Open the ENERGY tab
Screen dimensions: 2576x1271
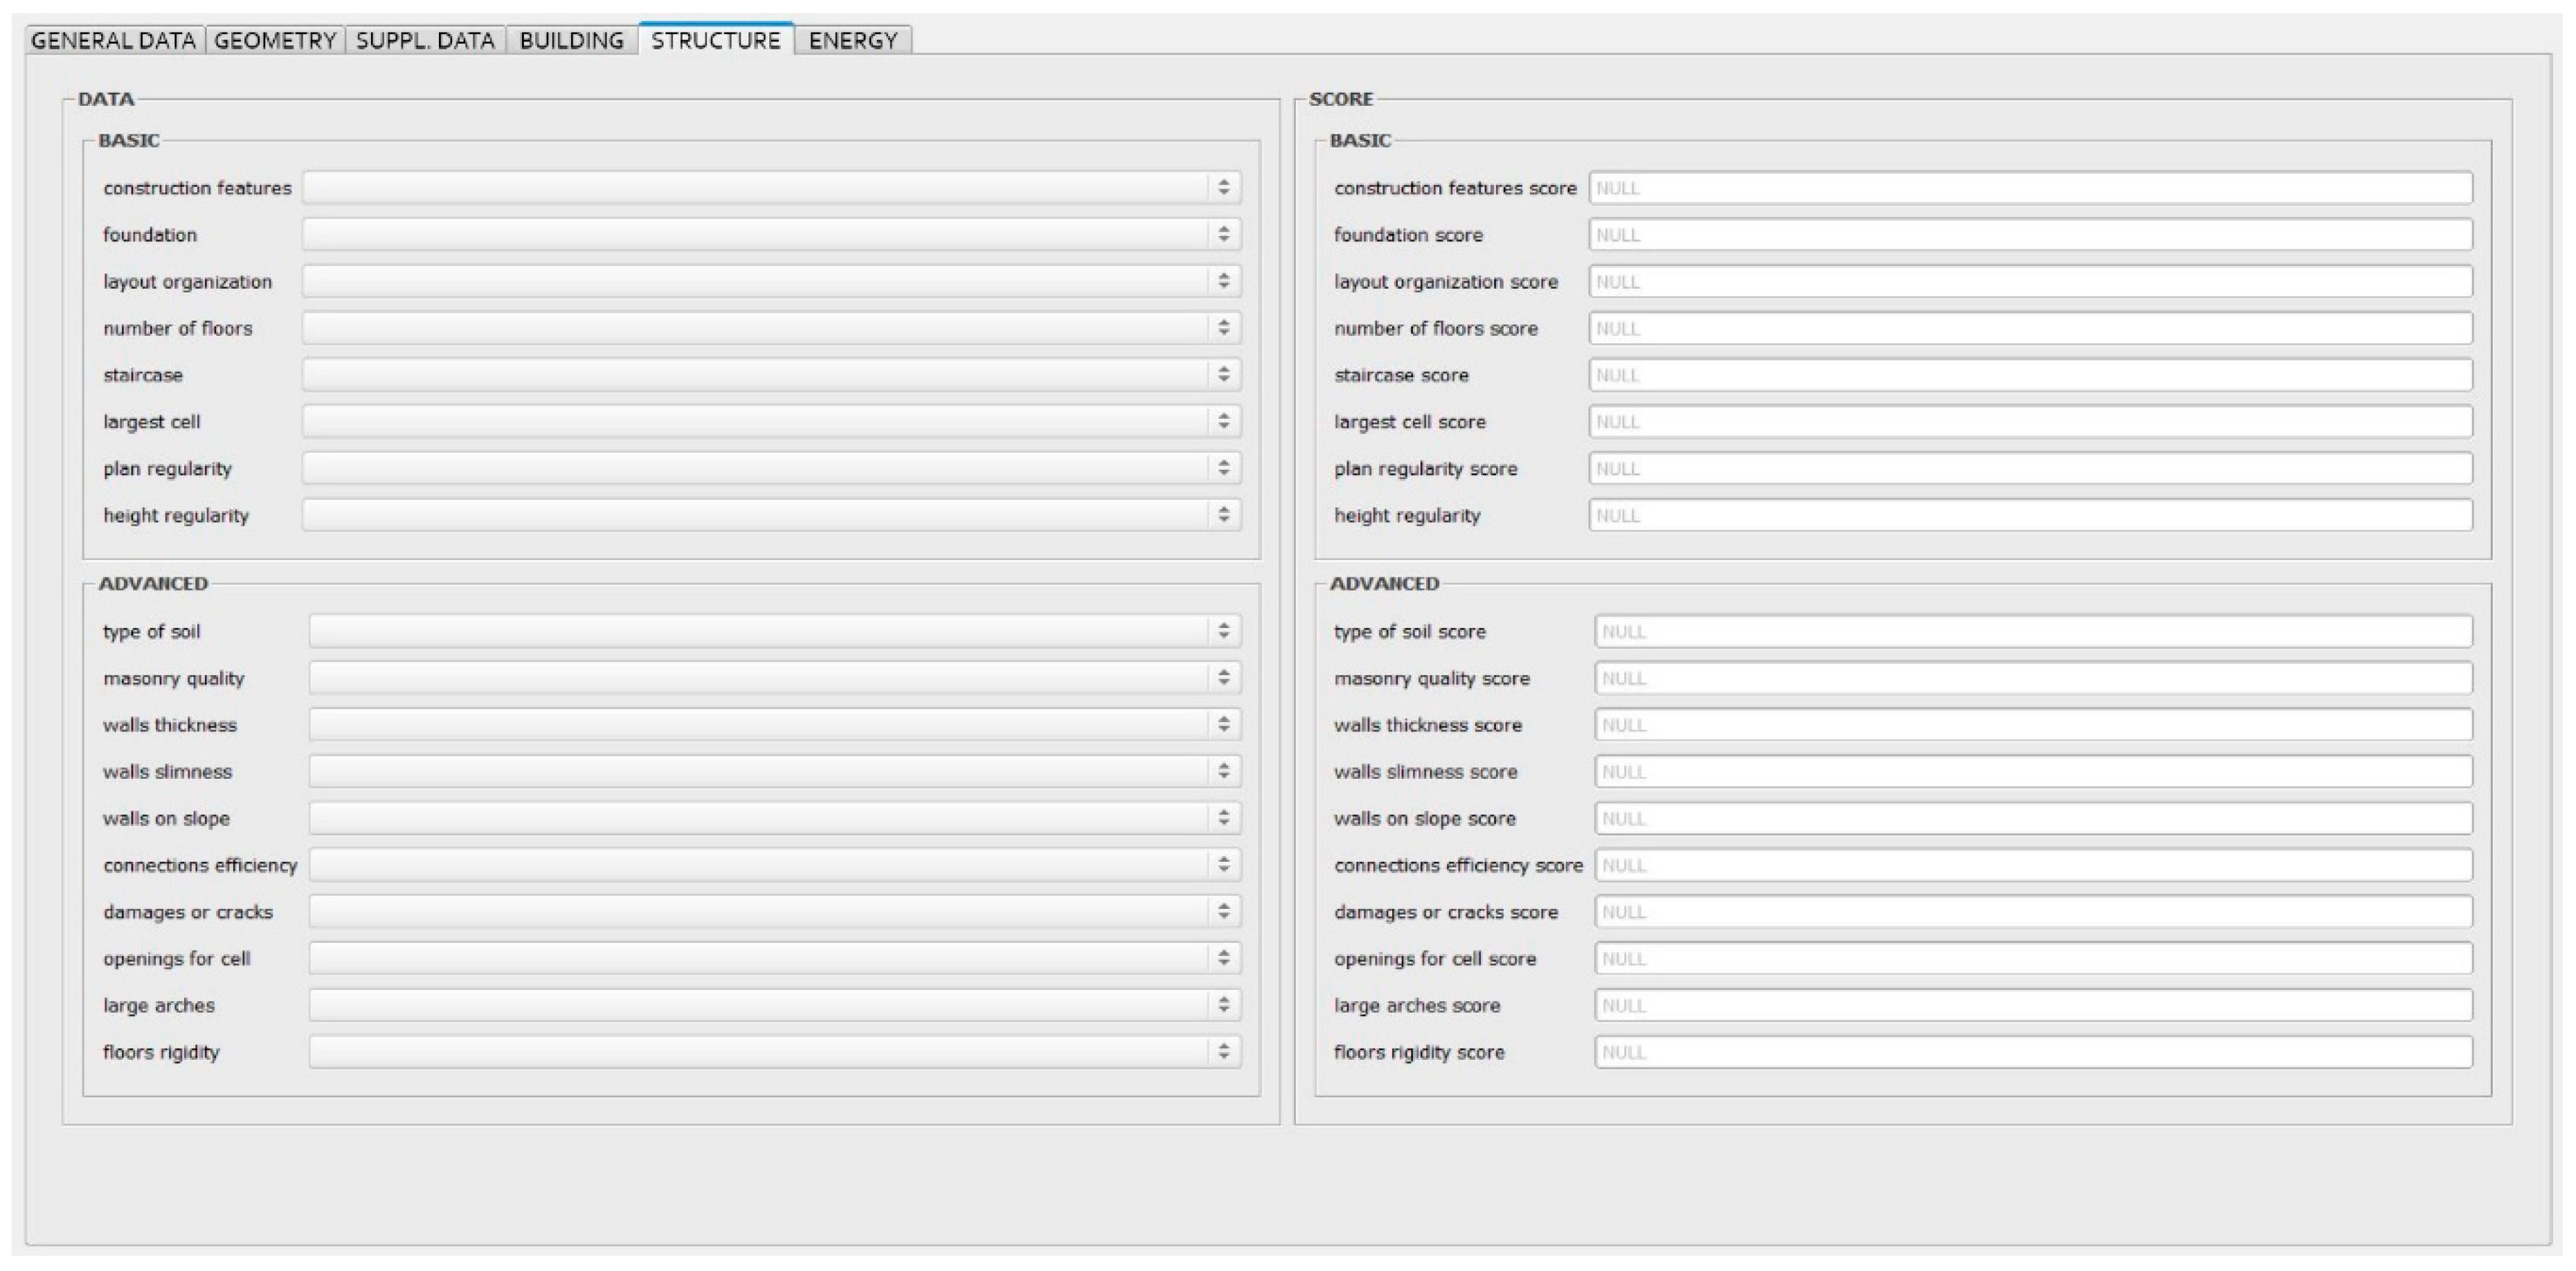(x=853, y=41)
